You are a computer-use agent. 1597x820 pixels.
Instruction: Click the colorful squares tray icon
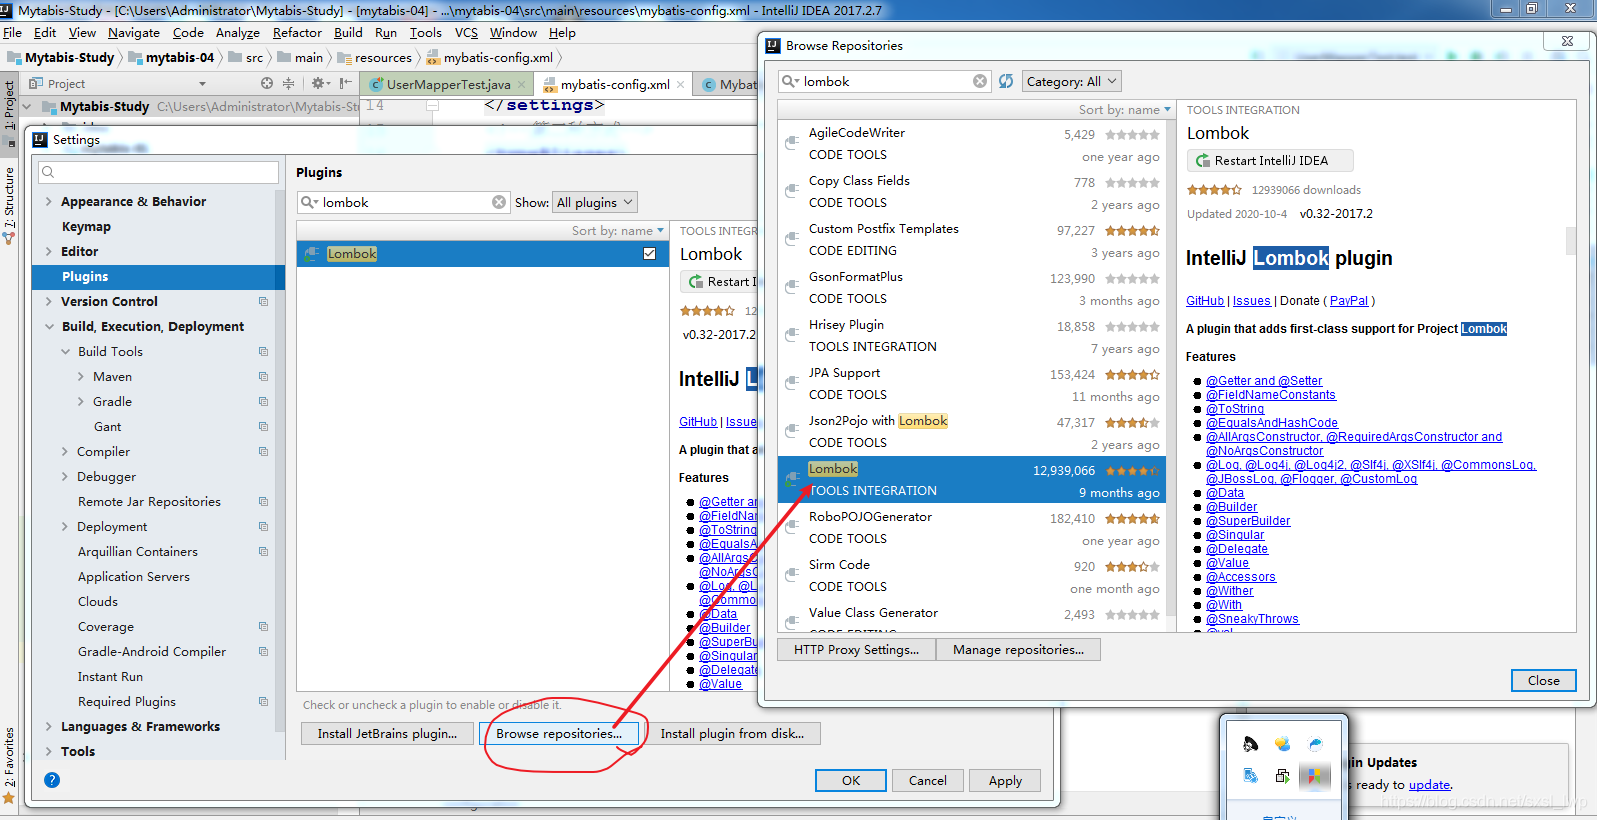tap(1315, 776)
